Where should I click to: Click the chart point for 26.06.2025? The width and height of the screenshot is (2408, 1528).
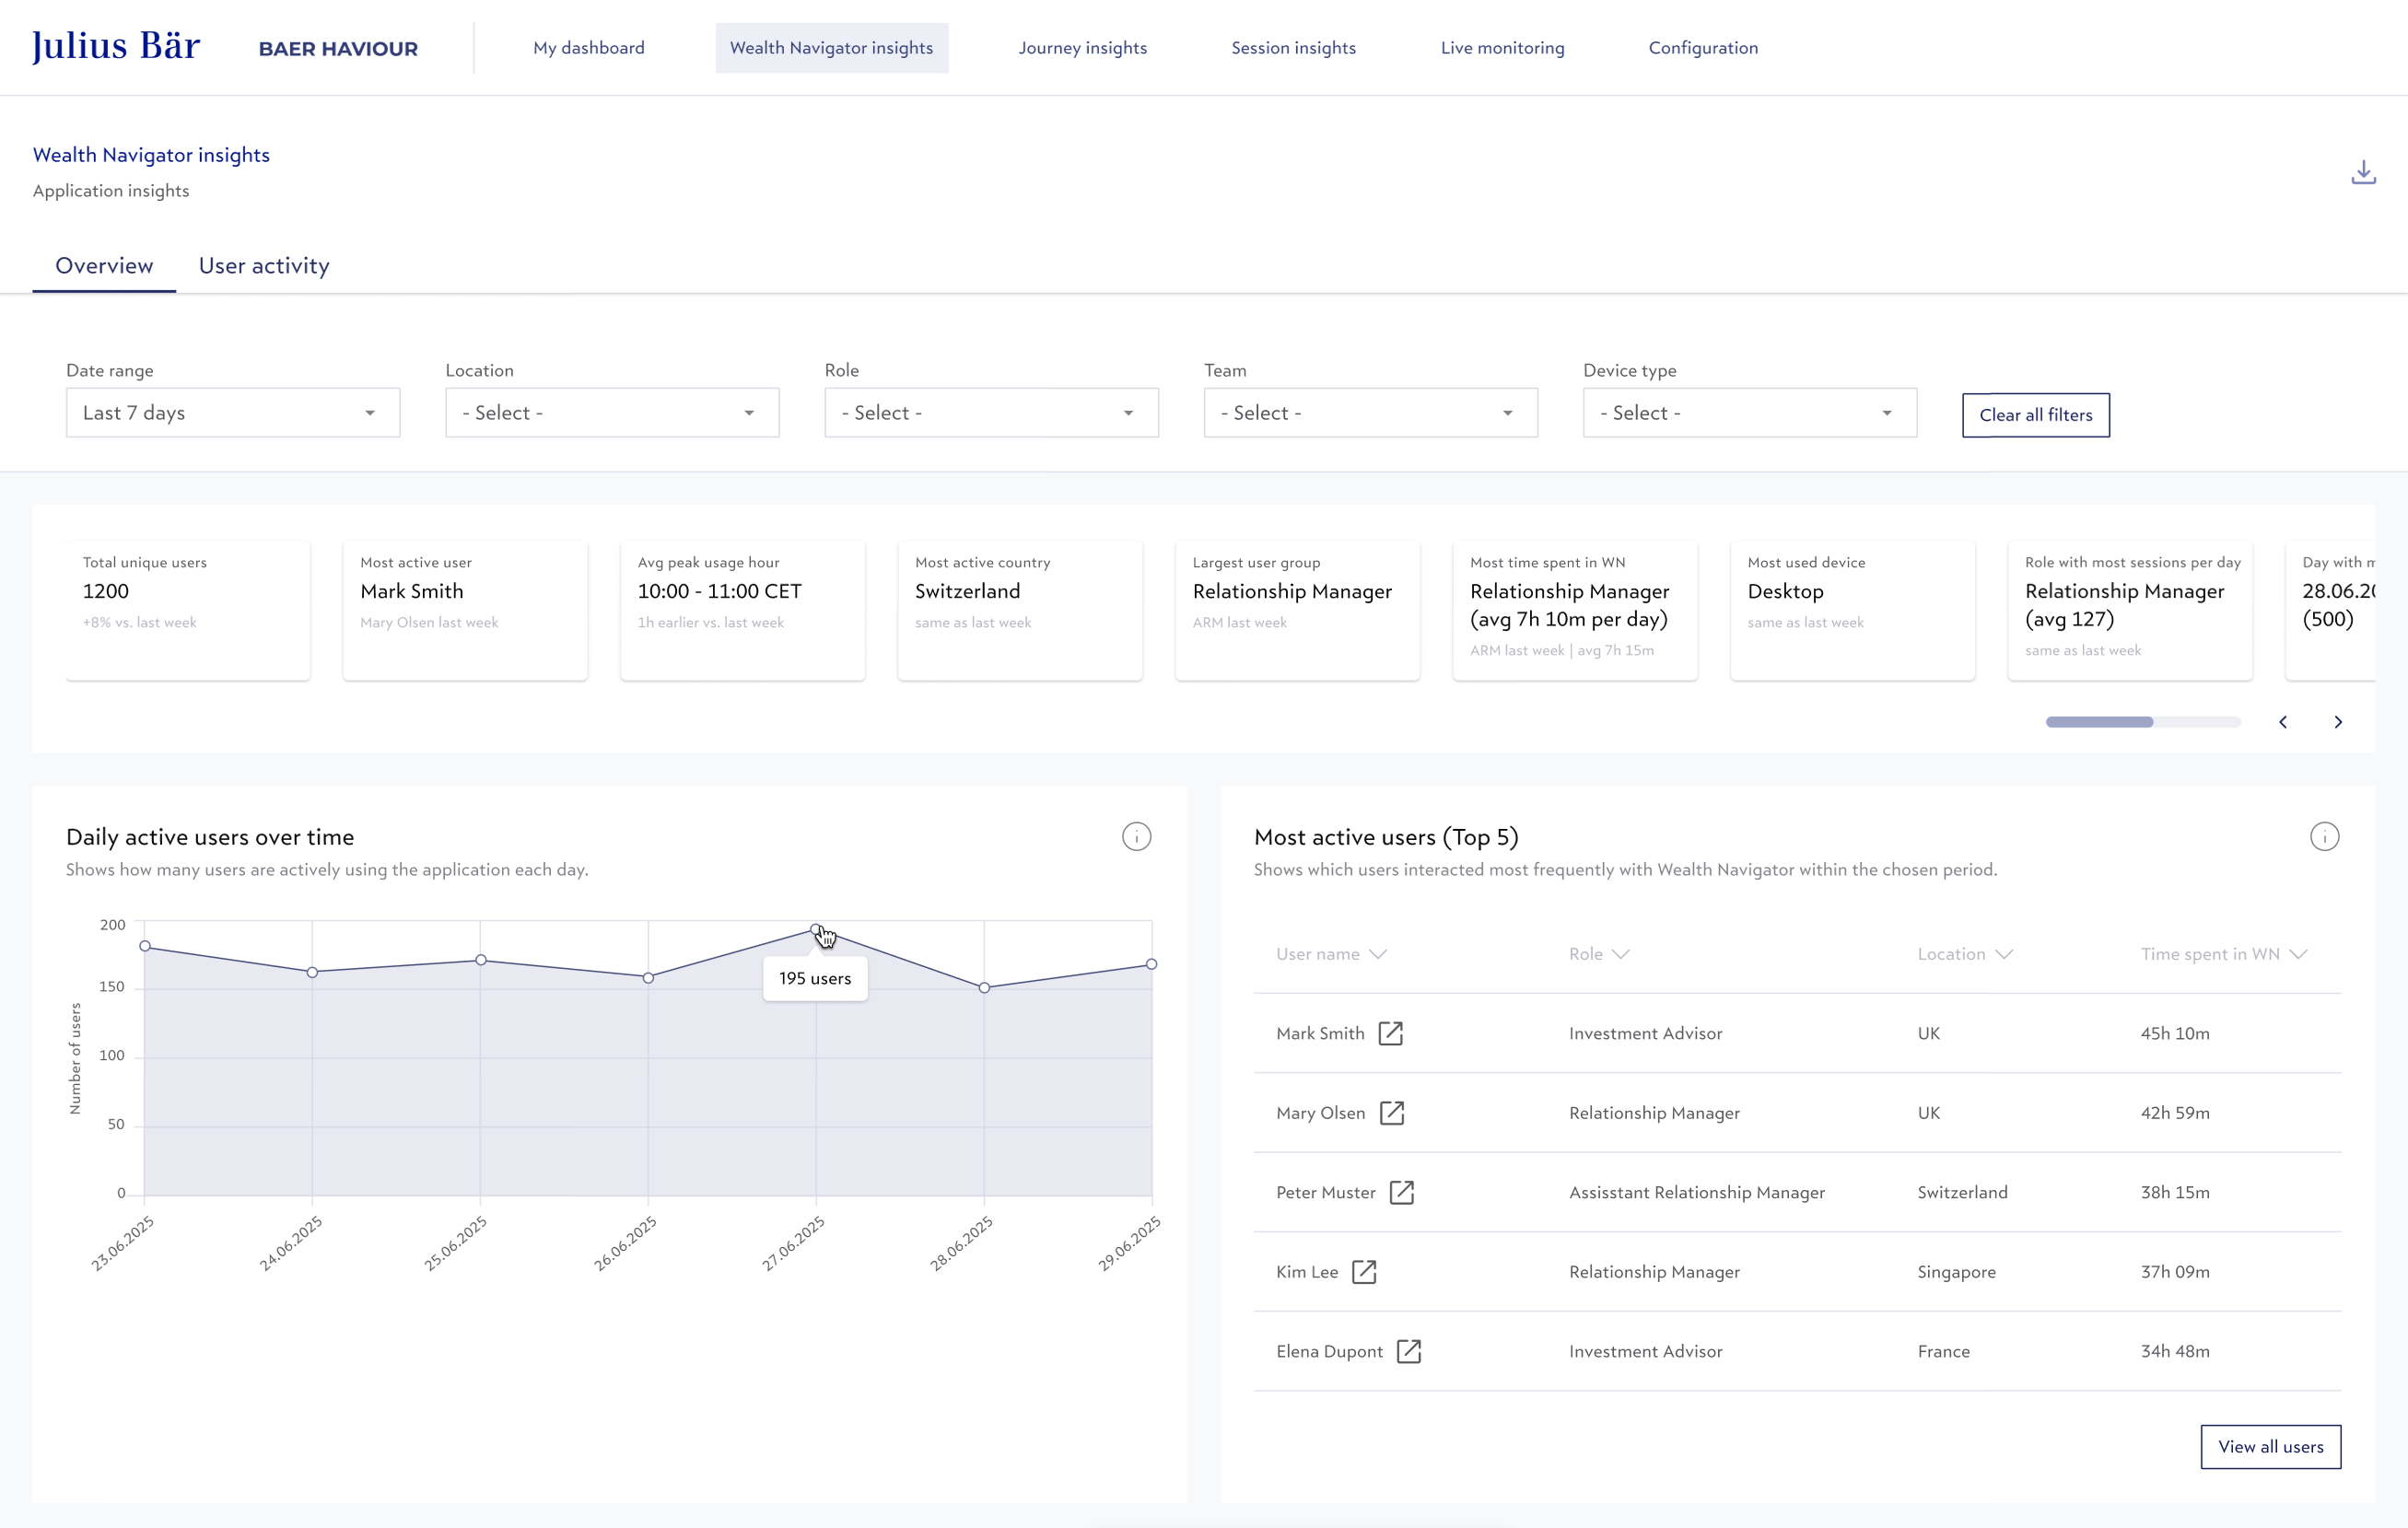[648, 978]
